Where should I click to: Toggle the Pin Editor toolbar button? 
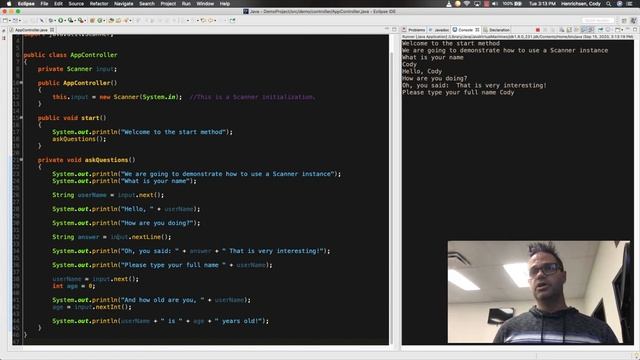(233, 20)
